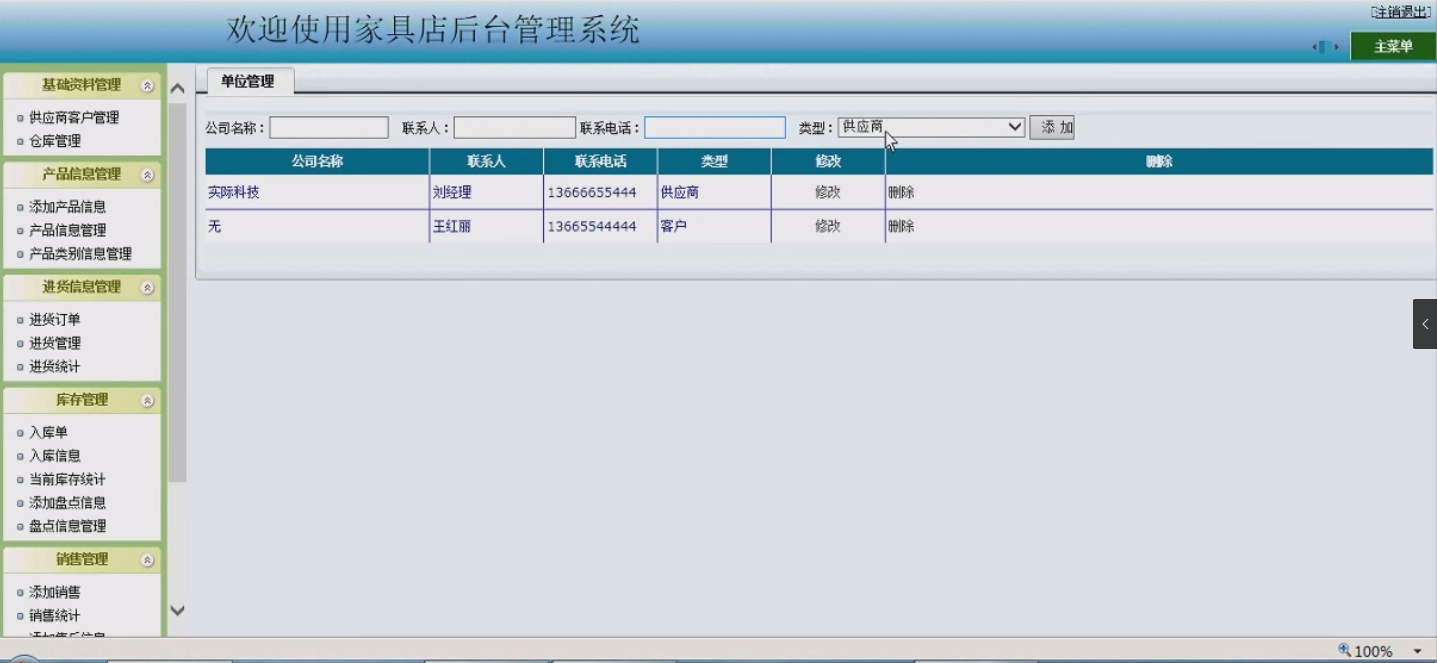Expand the right-edge side panel arrow
The width and height of the screenshot is (1437, 663).
click(x=1425, y=324)
